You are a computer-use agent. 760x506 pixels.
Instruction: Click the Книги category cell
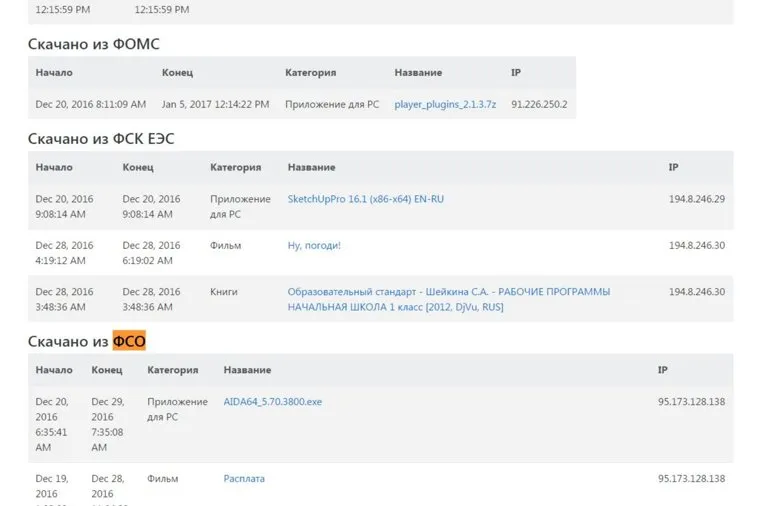(x=224, y=292)
